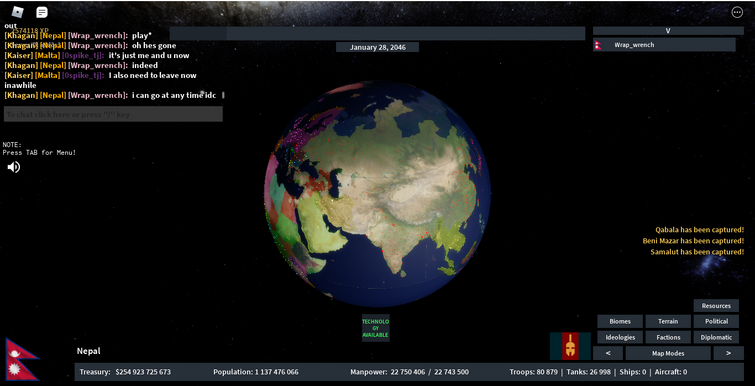This screenshot has width=755, height=386.
Task: Open the three-dot options menu
Action: (737, 13)
